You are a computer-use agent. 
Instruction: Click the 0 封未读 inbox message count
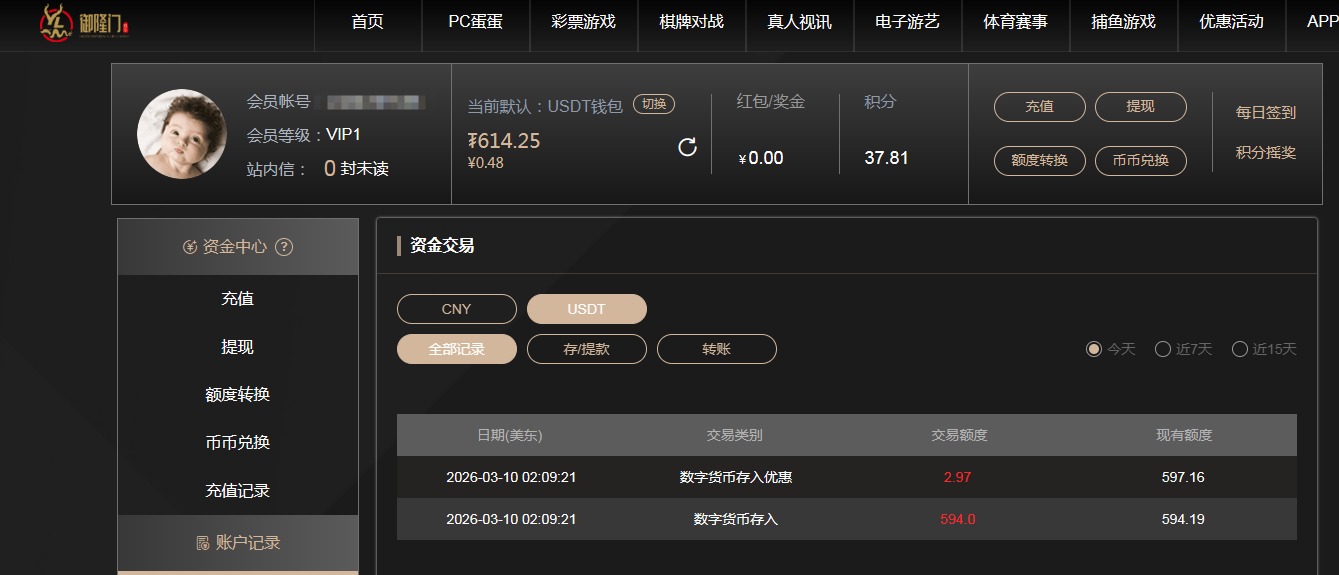coord(356,169)
